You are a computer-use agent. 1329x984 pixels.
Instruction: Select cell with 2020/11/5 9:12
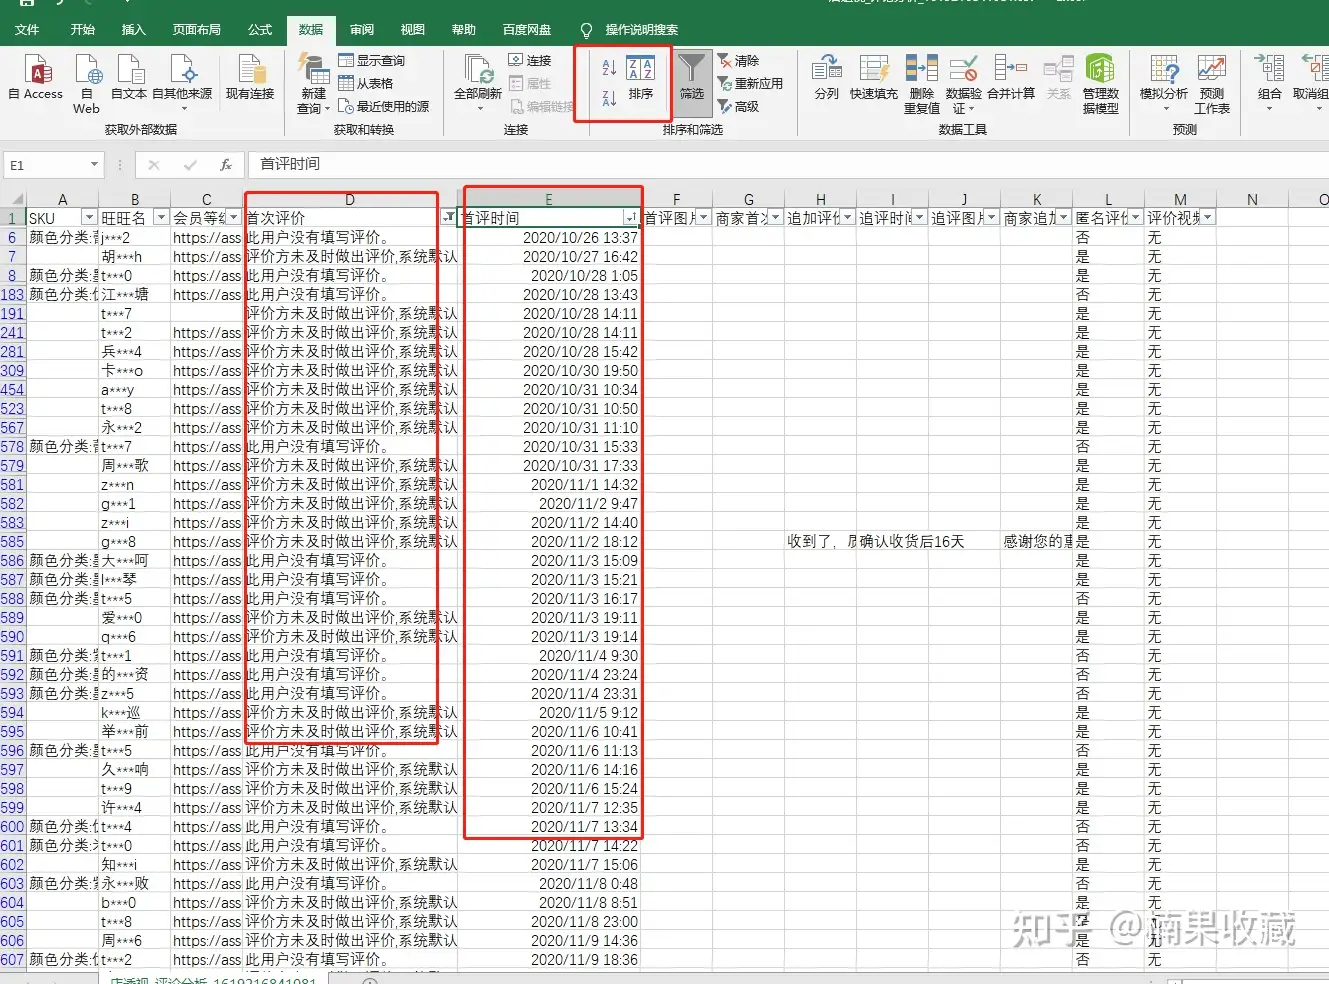(549, 712)
